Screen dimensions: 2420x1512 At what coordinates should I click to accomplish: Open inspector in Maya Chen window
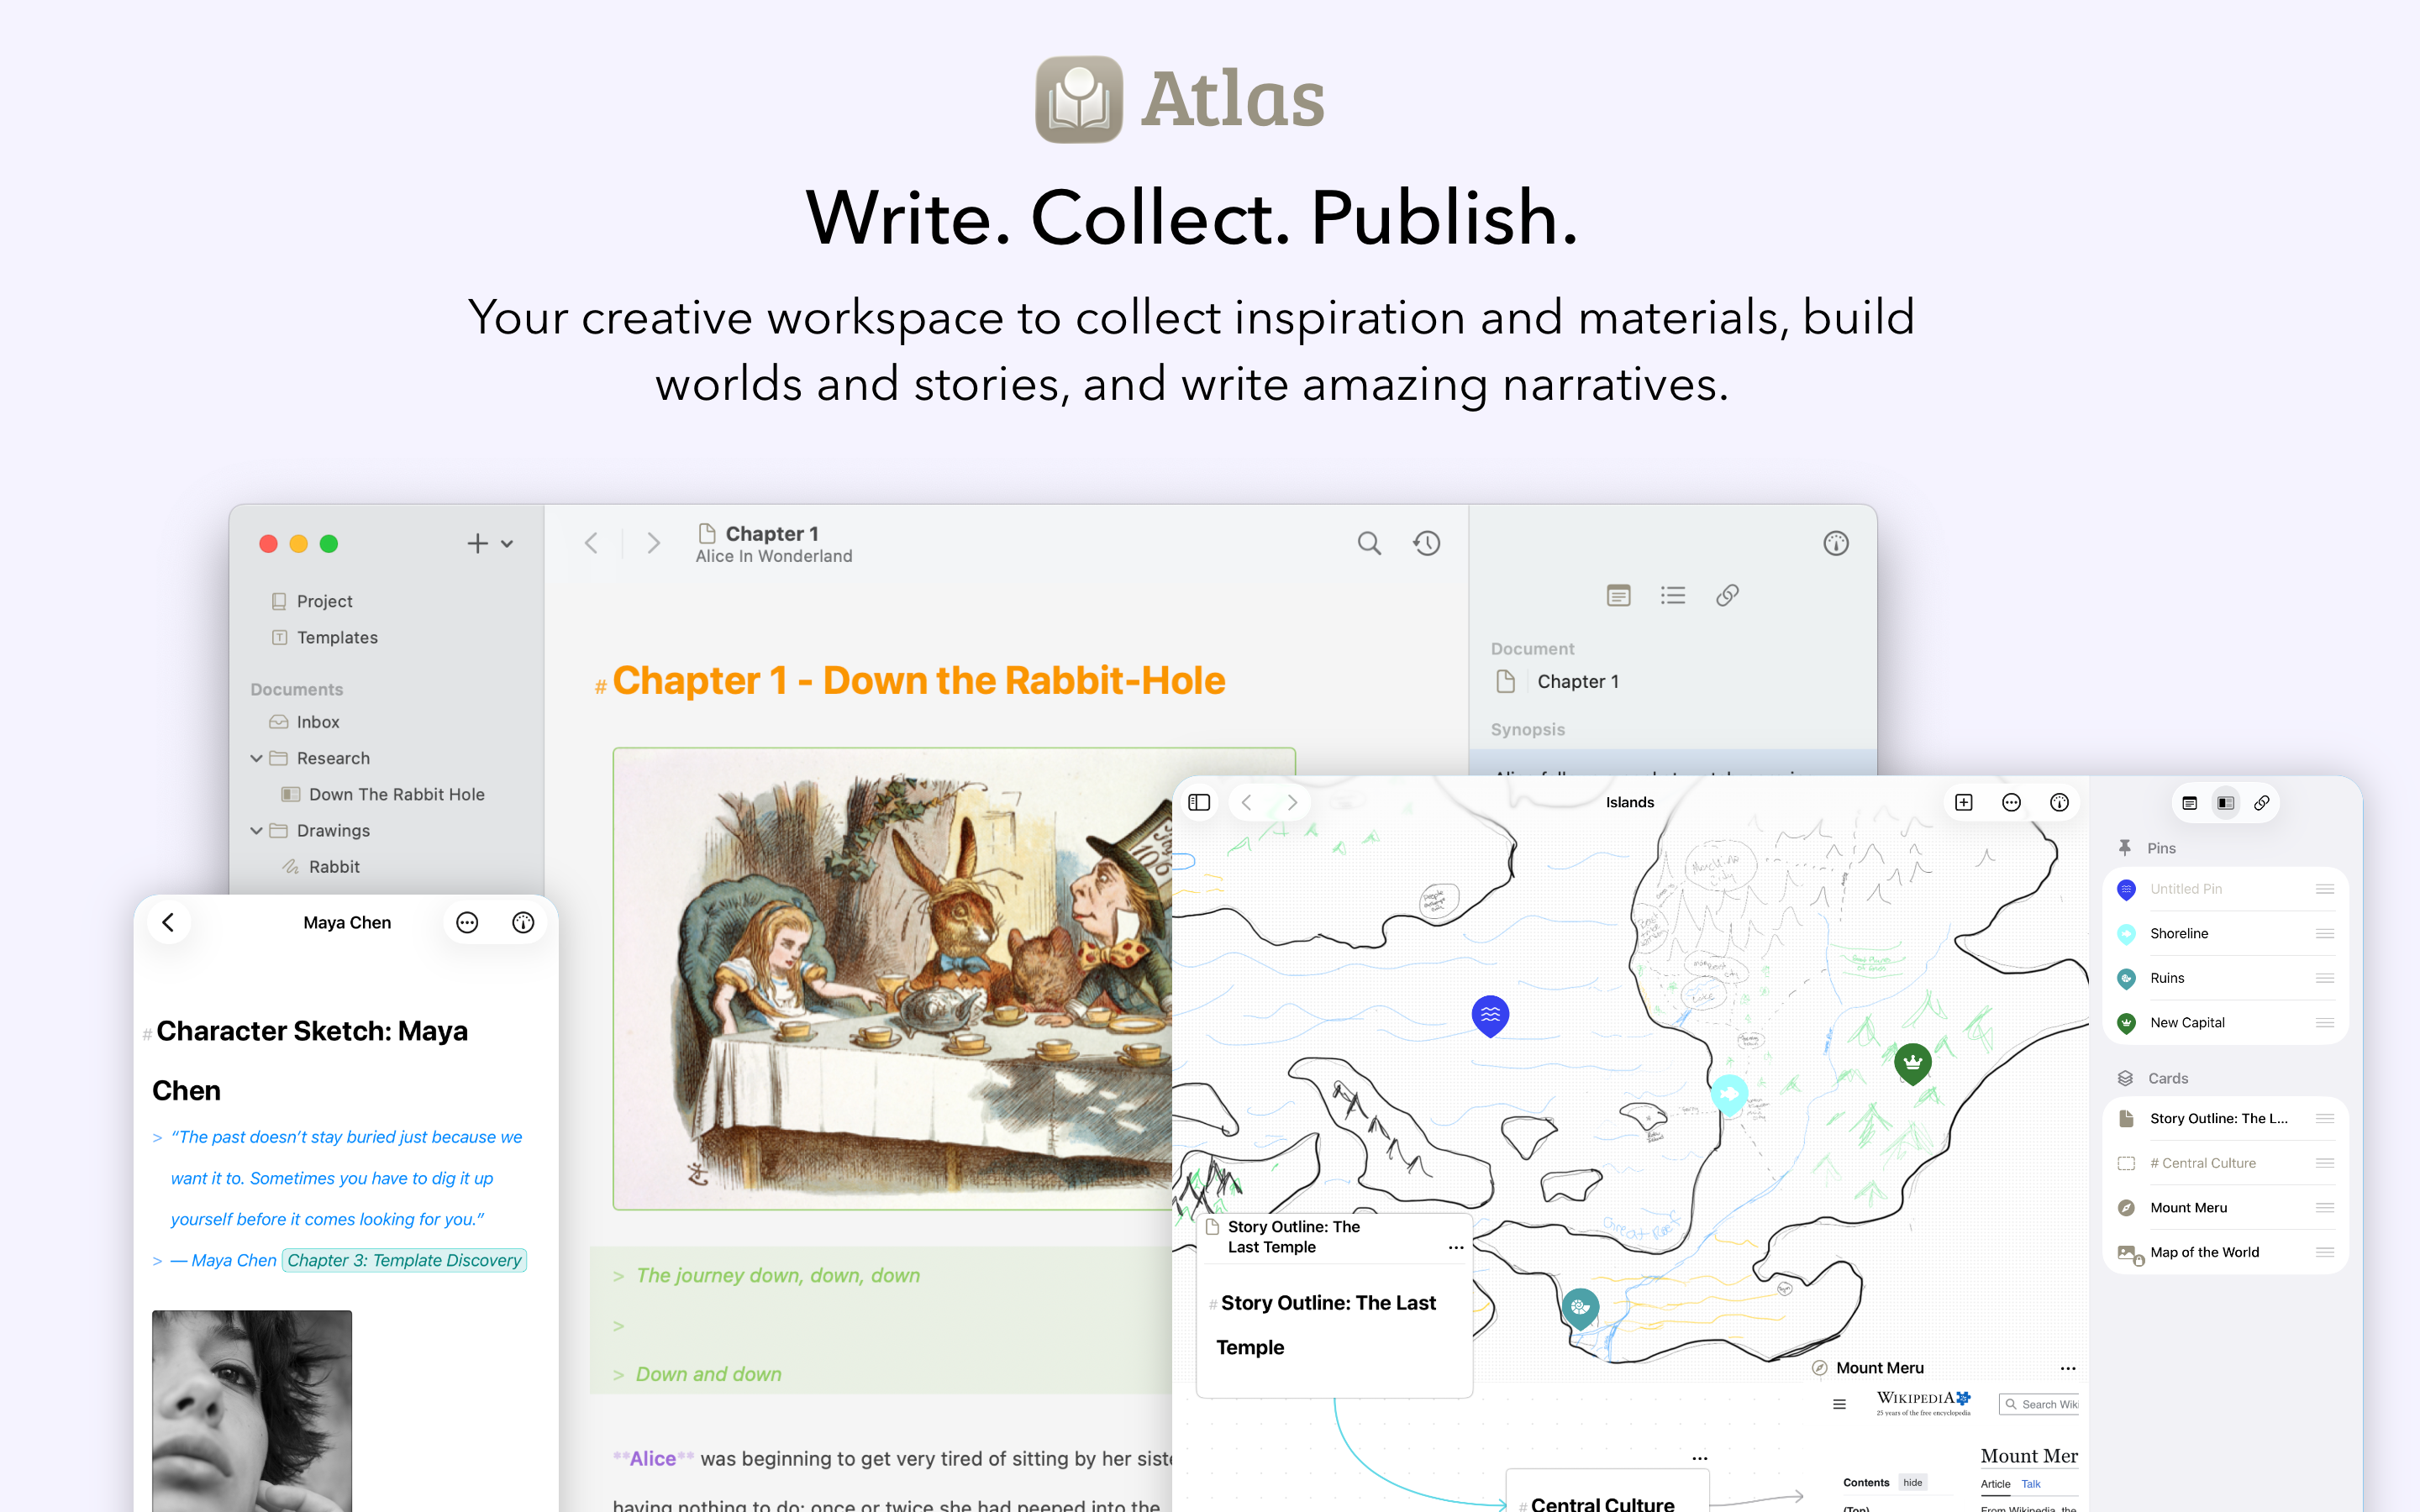523,923
